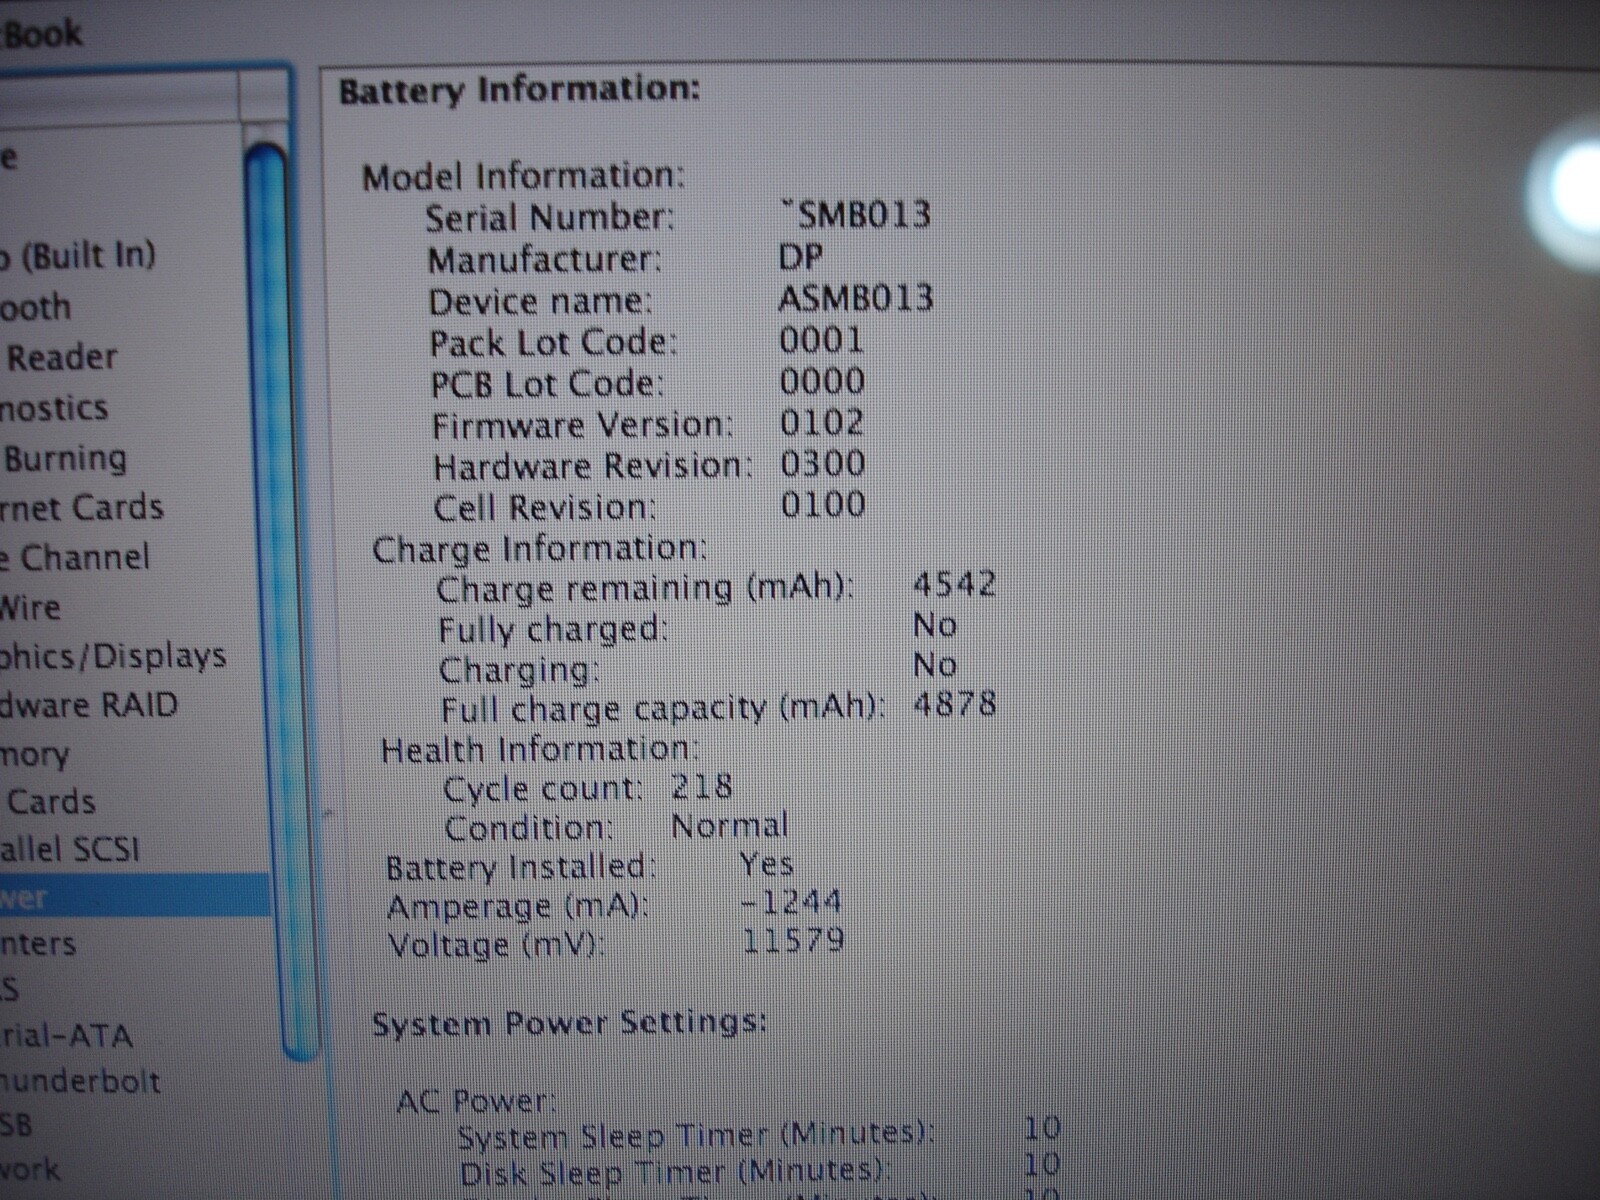The height and width of the screenshot is (1200, 1600).
Task: Select Ethernet Cards in the sidebar
Action: click(82, 507)
